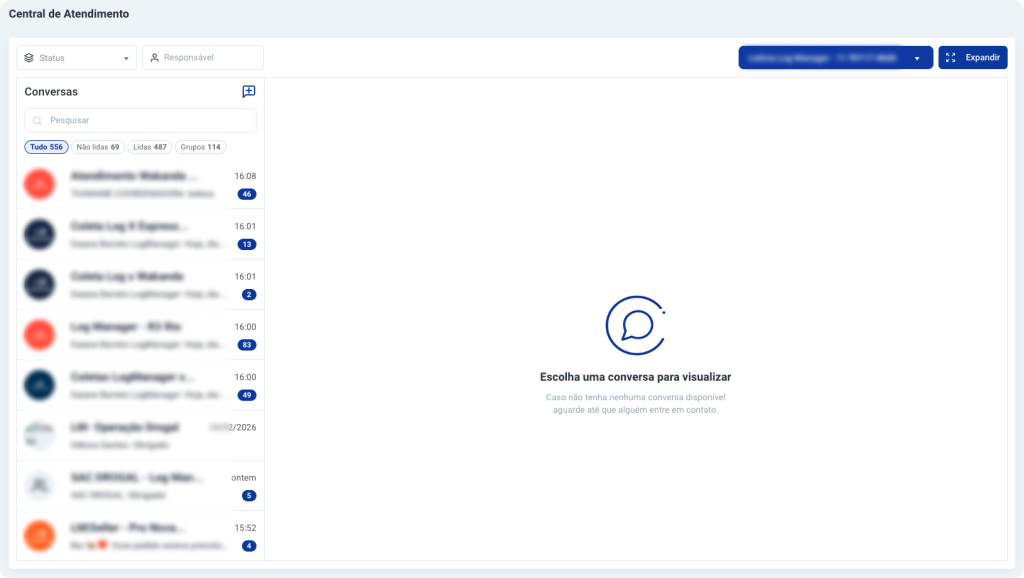Screen dimensions: 1024x578
Task: Filter conversations by Não lidas 69
Action: pyautogui.click(x=98, y=147)
